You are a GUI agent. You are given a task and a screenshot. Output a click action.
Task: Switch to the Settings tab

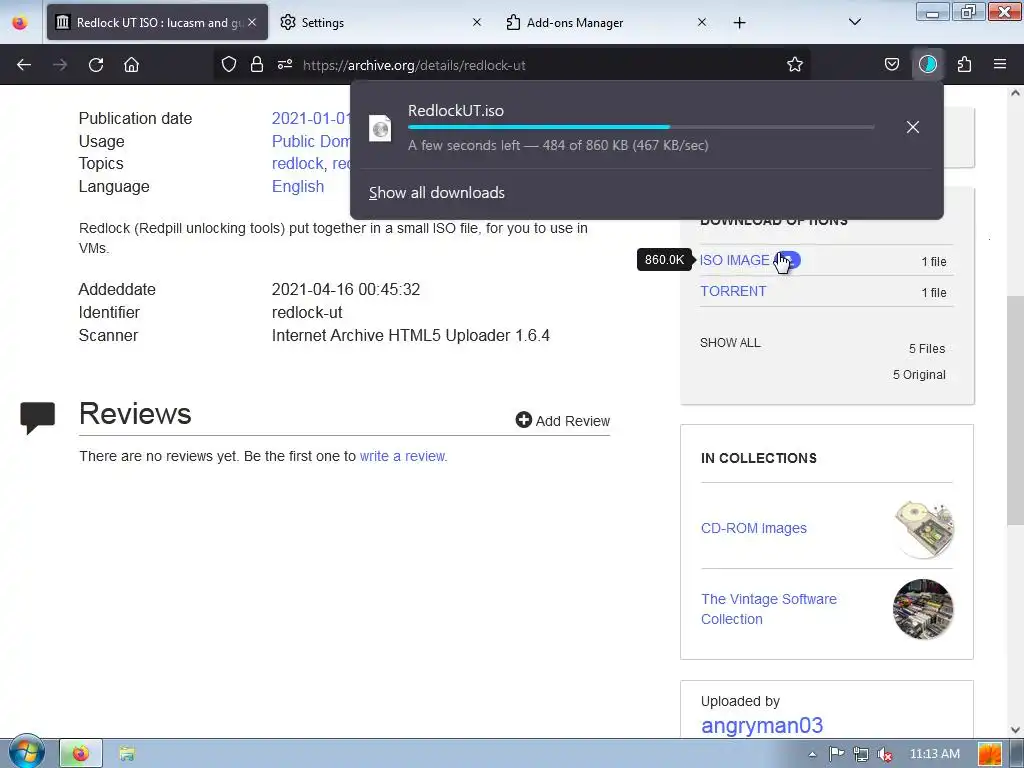click(381, 22)
